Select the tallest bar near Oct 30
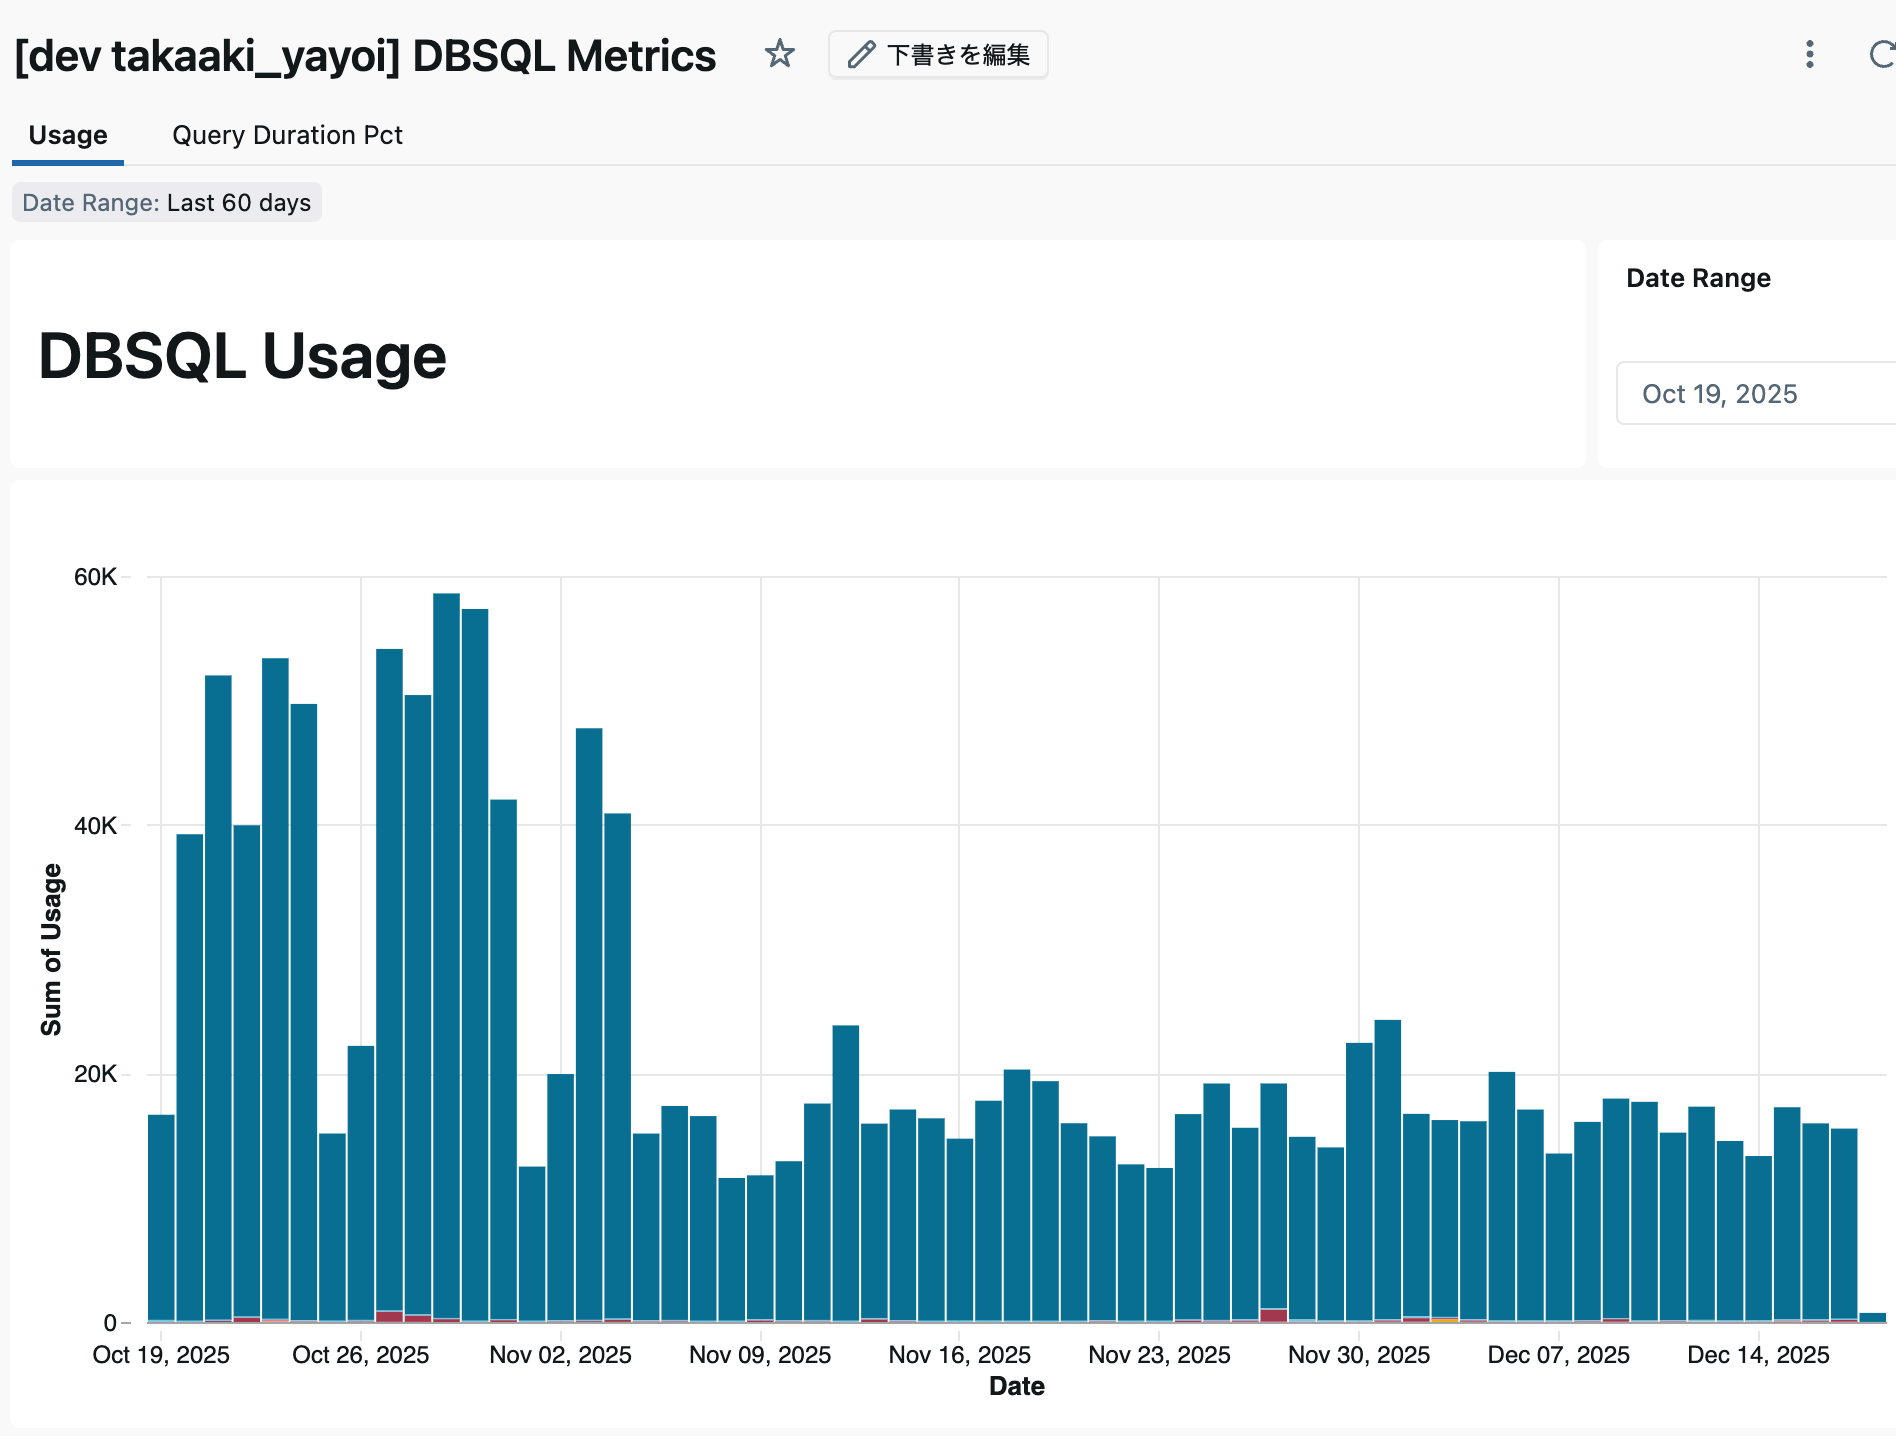Screen dimensions: 1896x1436 click(448, 900)
